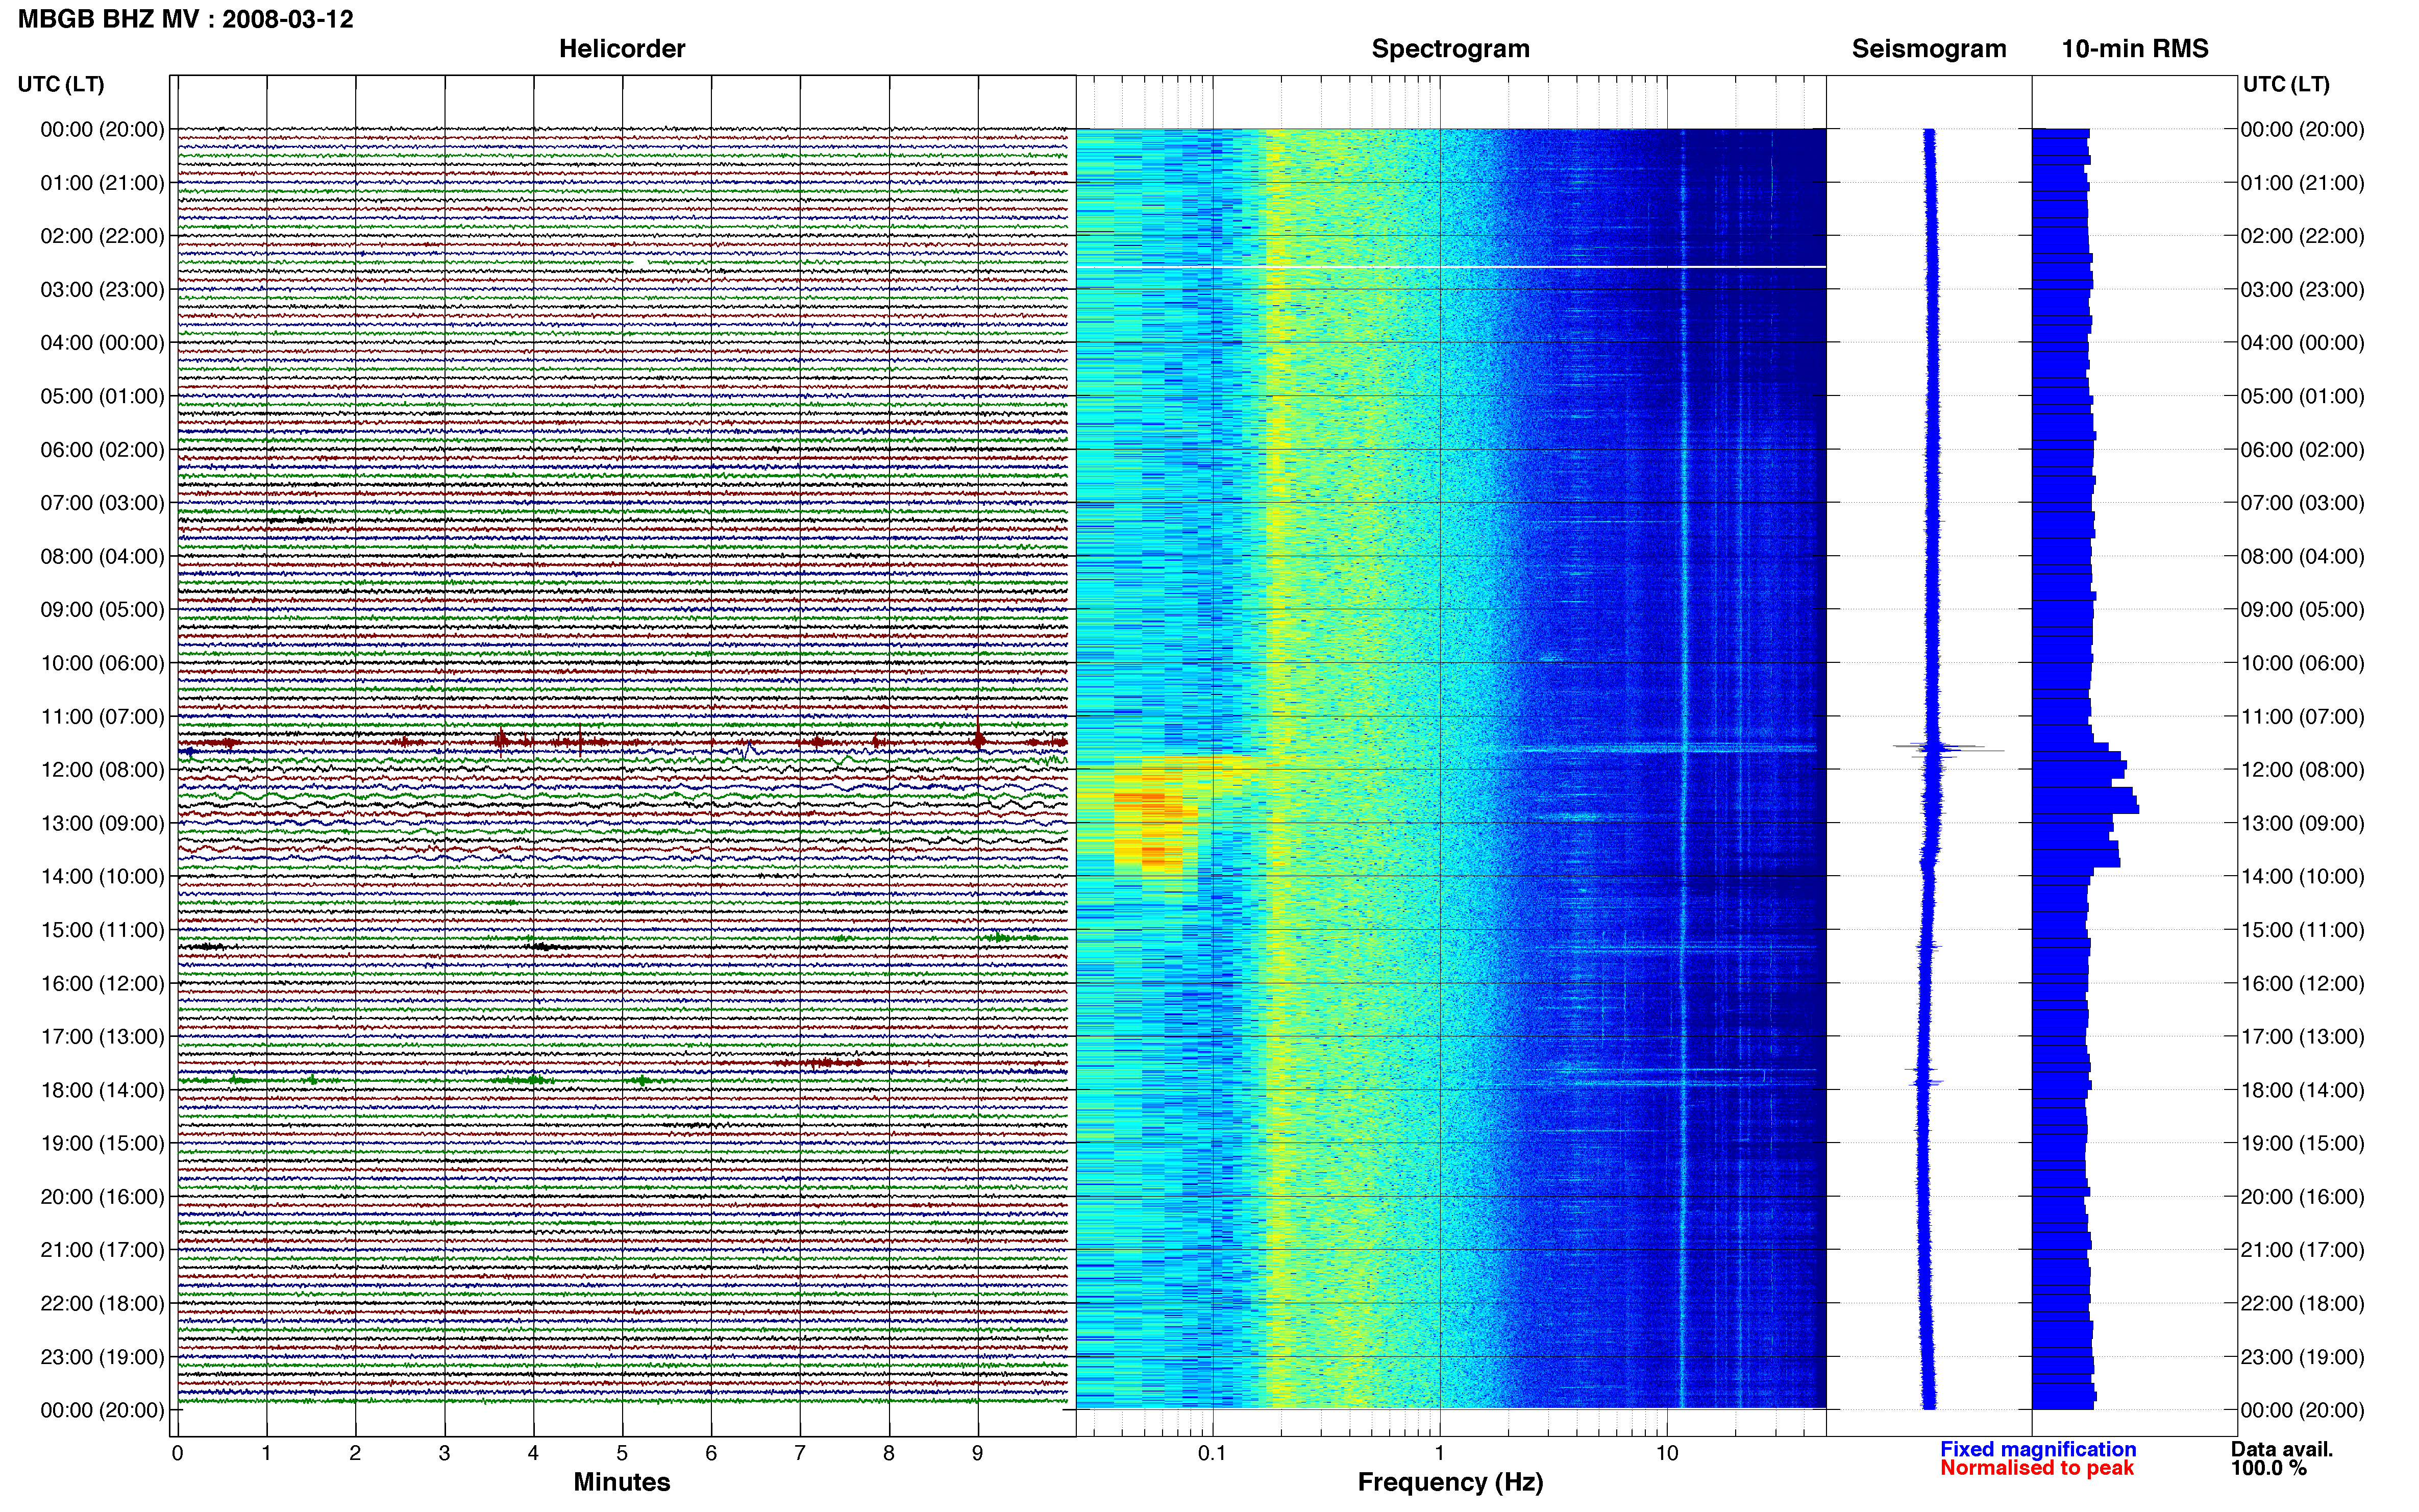
Task: Click the left '07:00 (03:00)' time label
Action: (x=102, y=503)
